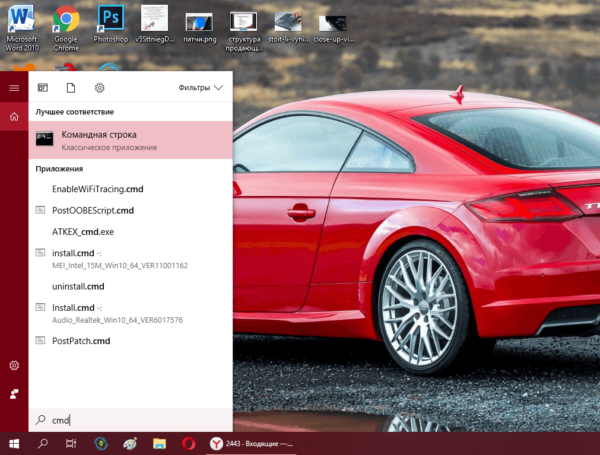Viewport: 600px width, 455px height.
Task: Open install.cmd from MEI_Intel folder
Action: 130,259
